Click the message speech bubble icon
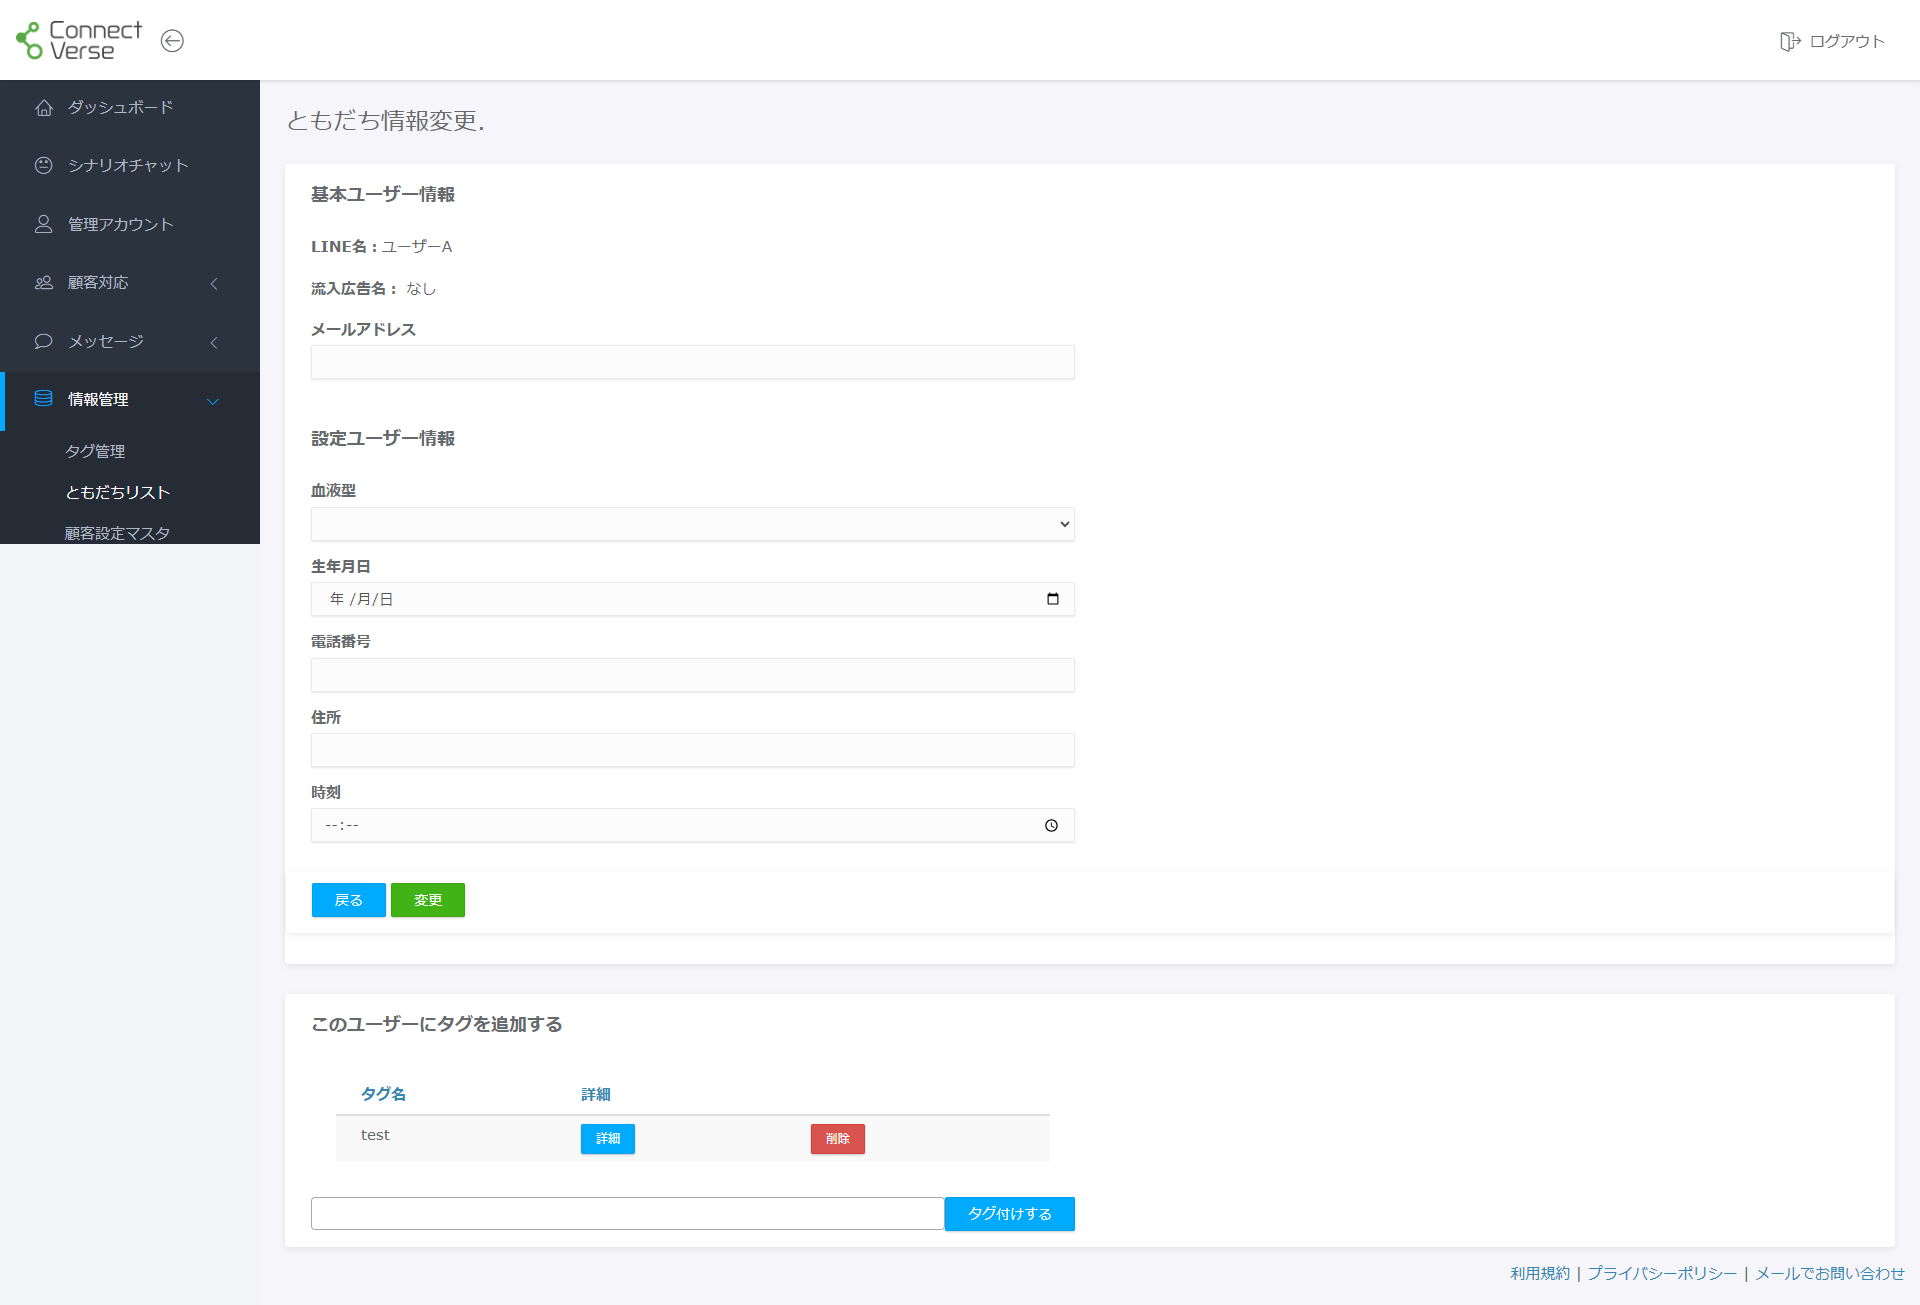 click(44, 341)
